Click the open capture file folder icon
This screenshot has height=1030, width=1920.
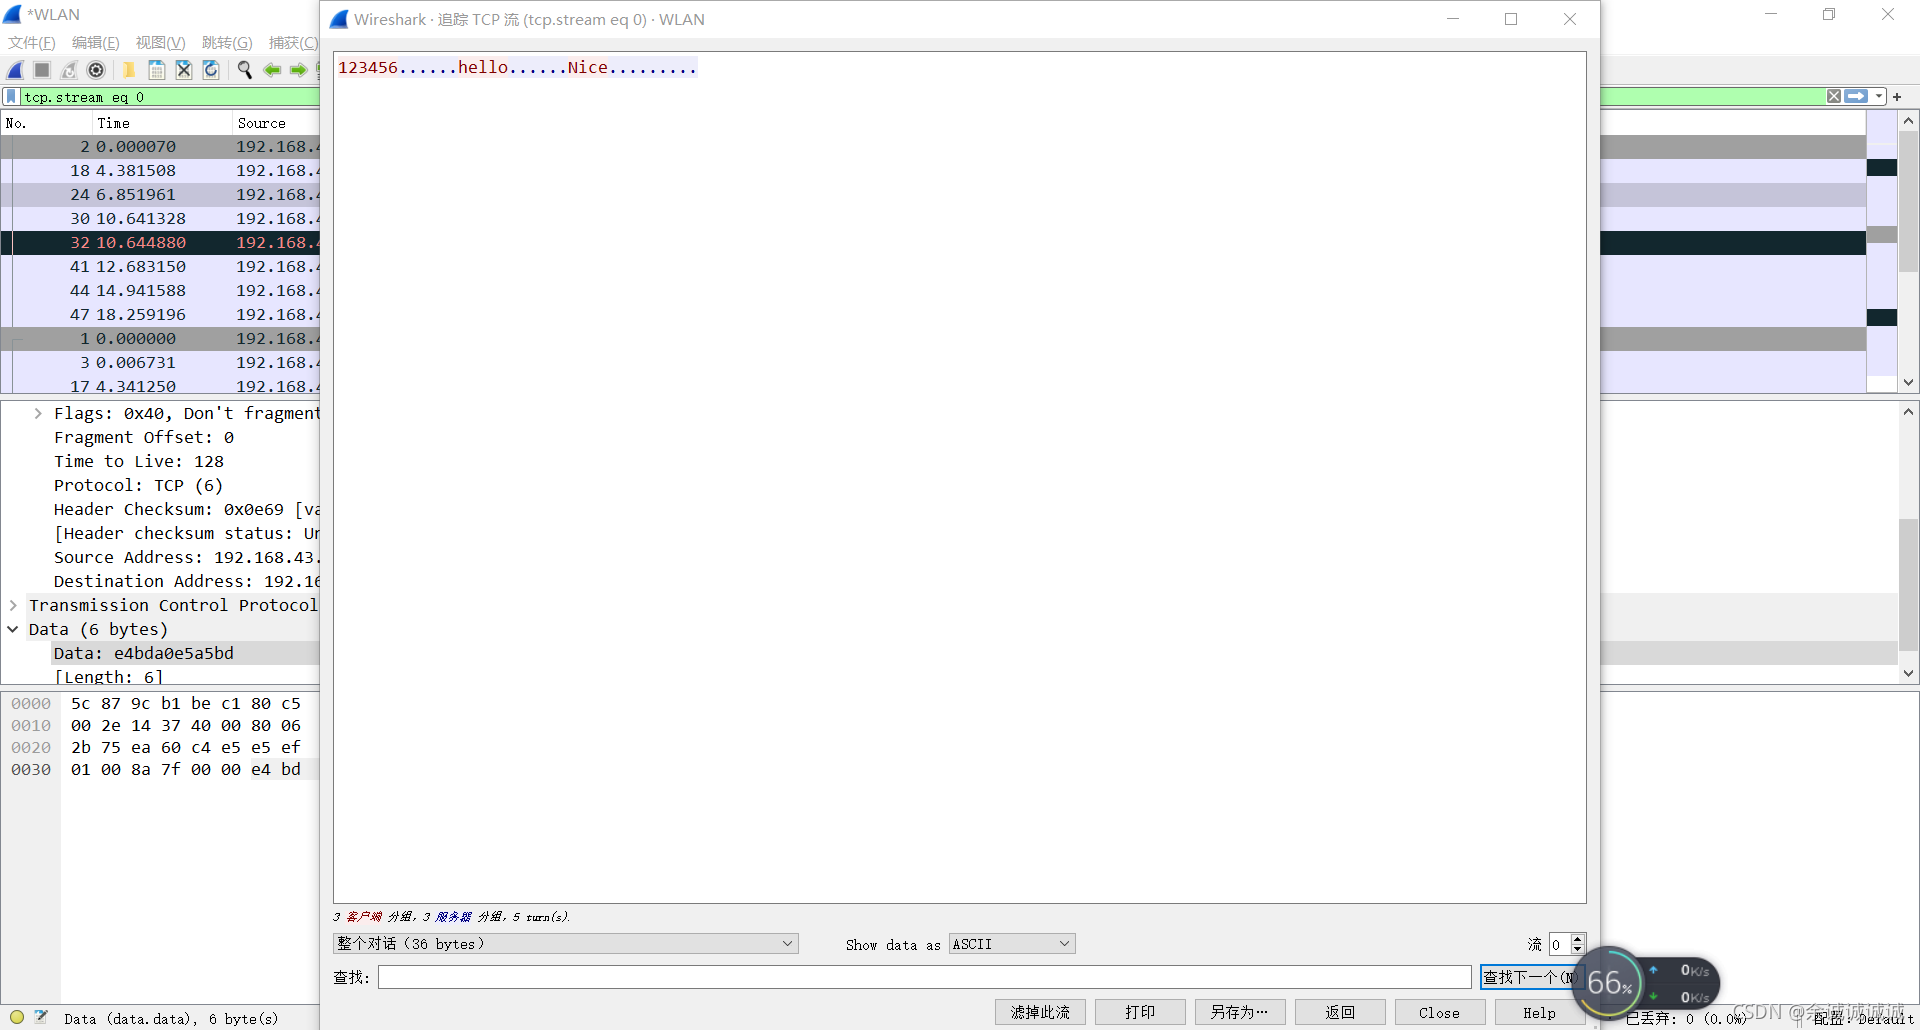tap(128, 70)
